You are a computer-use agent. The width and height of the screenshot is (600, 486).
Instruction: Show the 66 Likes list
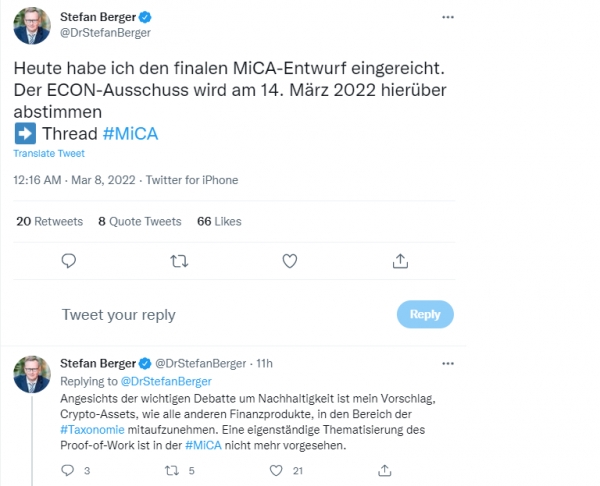(219, 221)
